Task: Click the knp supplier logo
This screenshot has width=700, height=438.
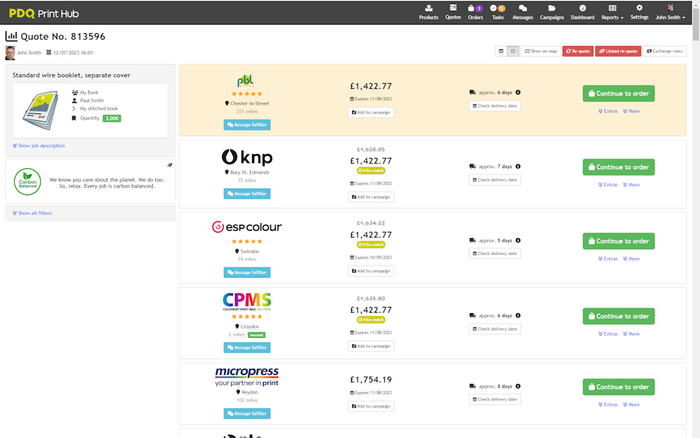Action: click(247, 157)
